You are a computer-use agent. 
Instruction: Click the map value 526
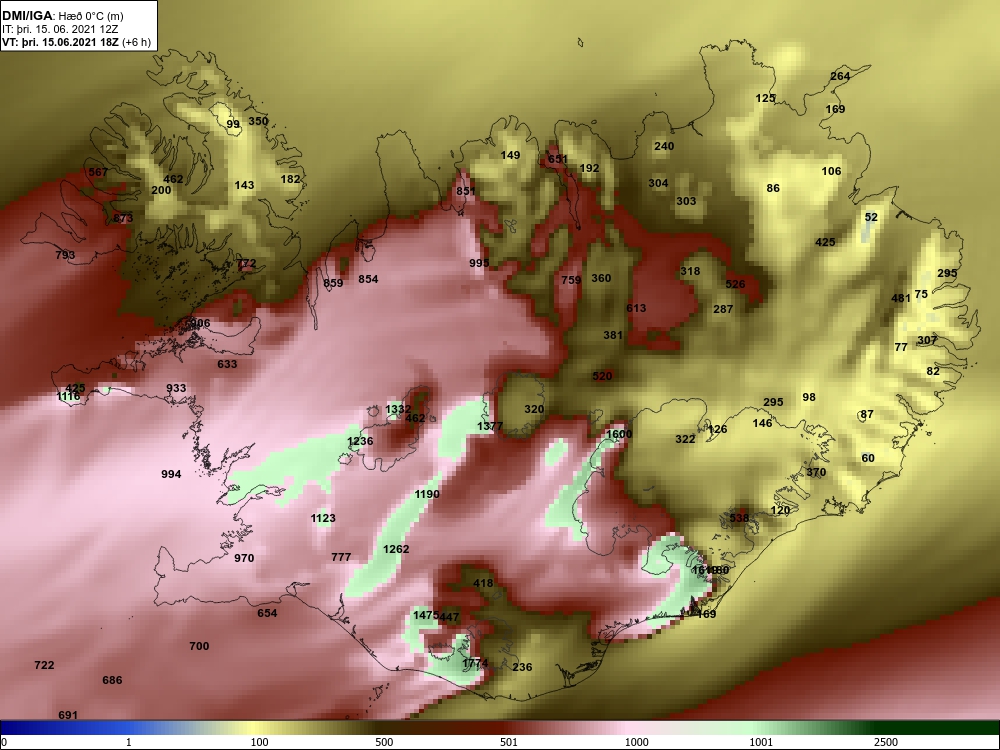pos(735,284)
